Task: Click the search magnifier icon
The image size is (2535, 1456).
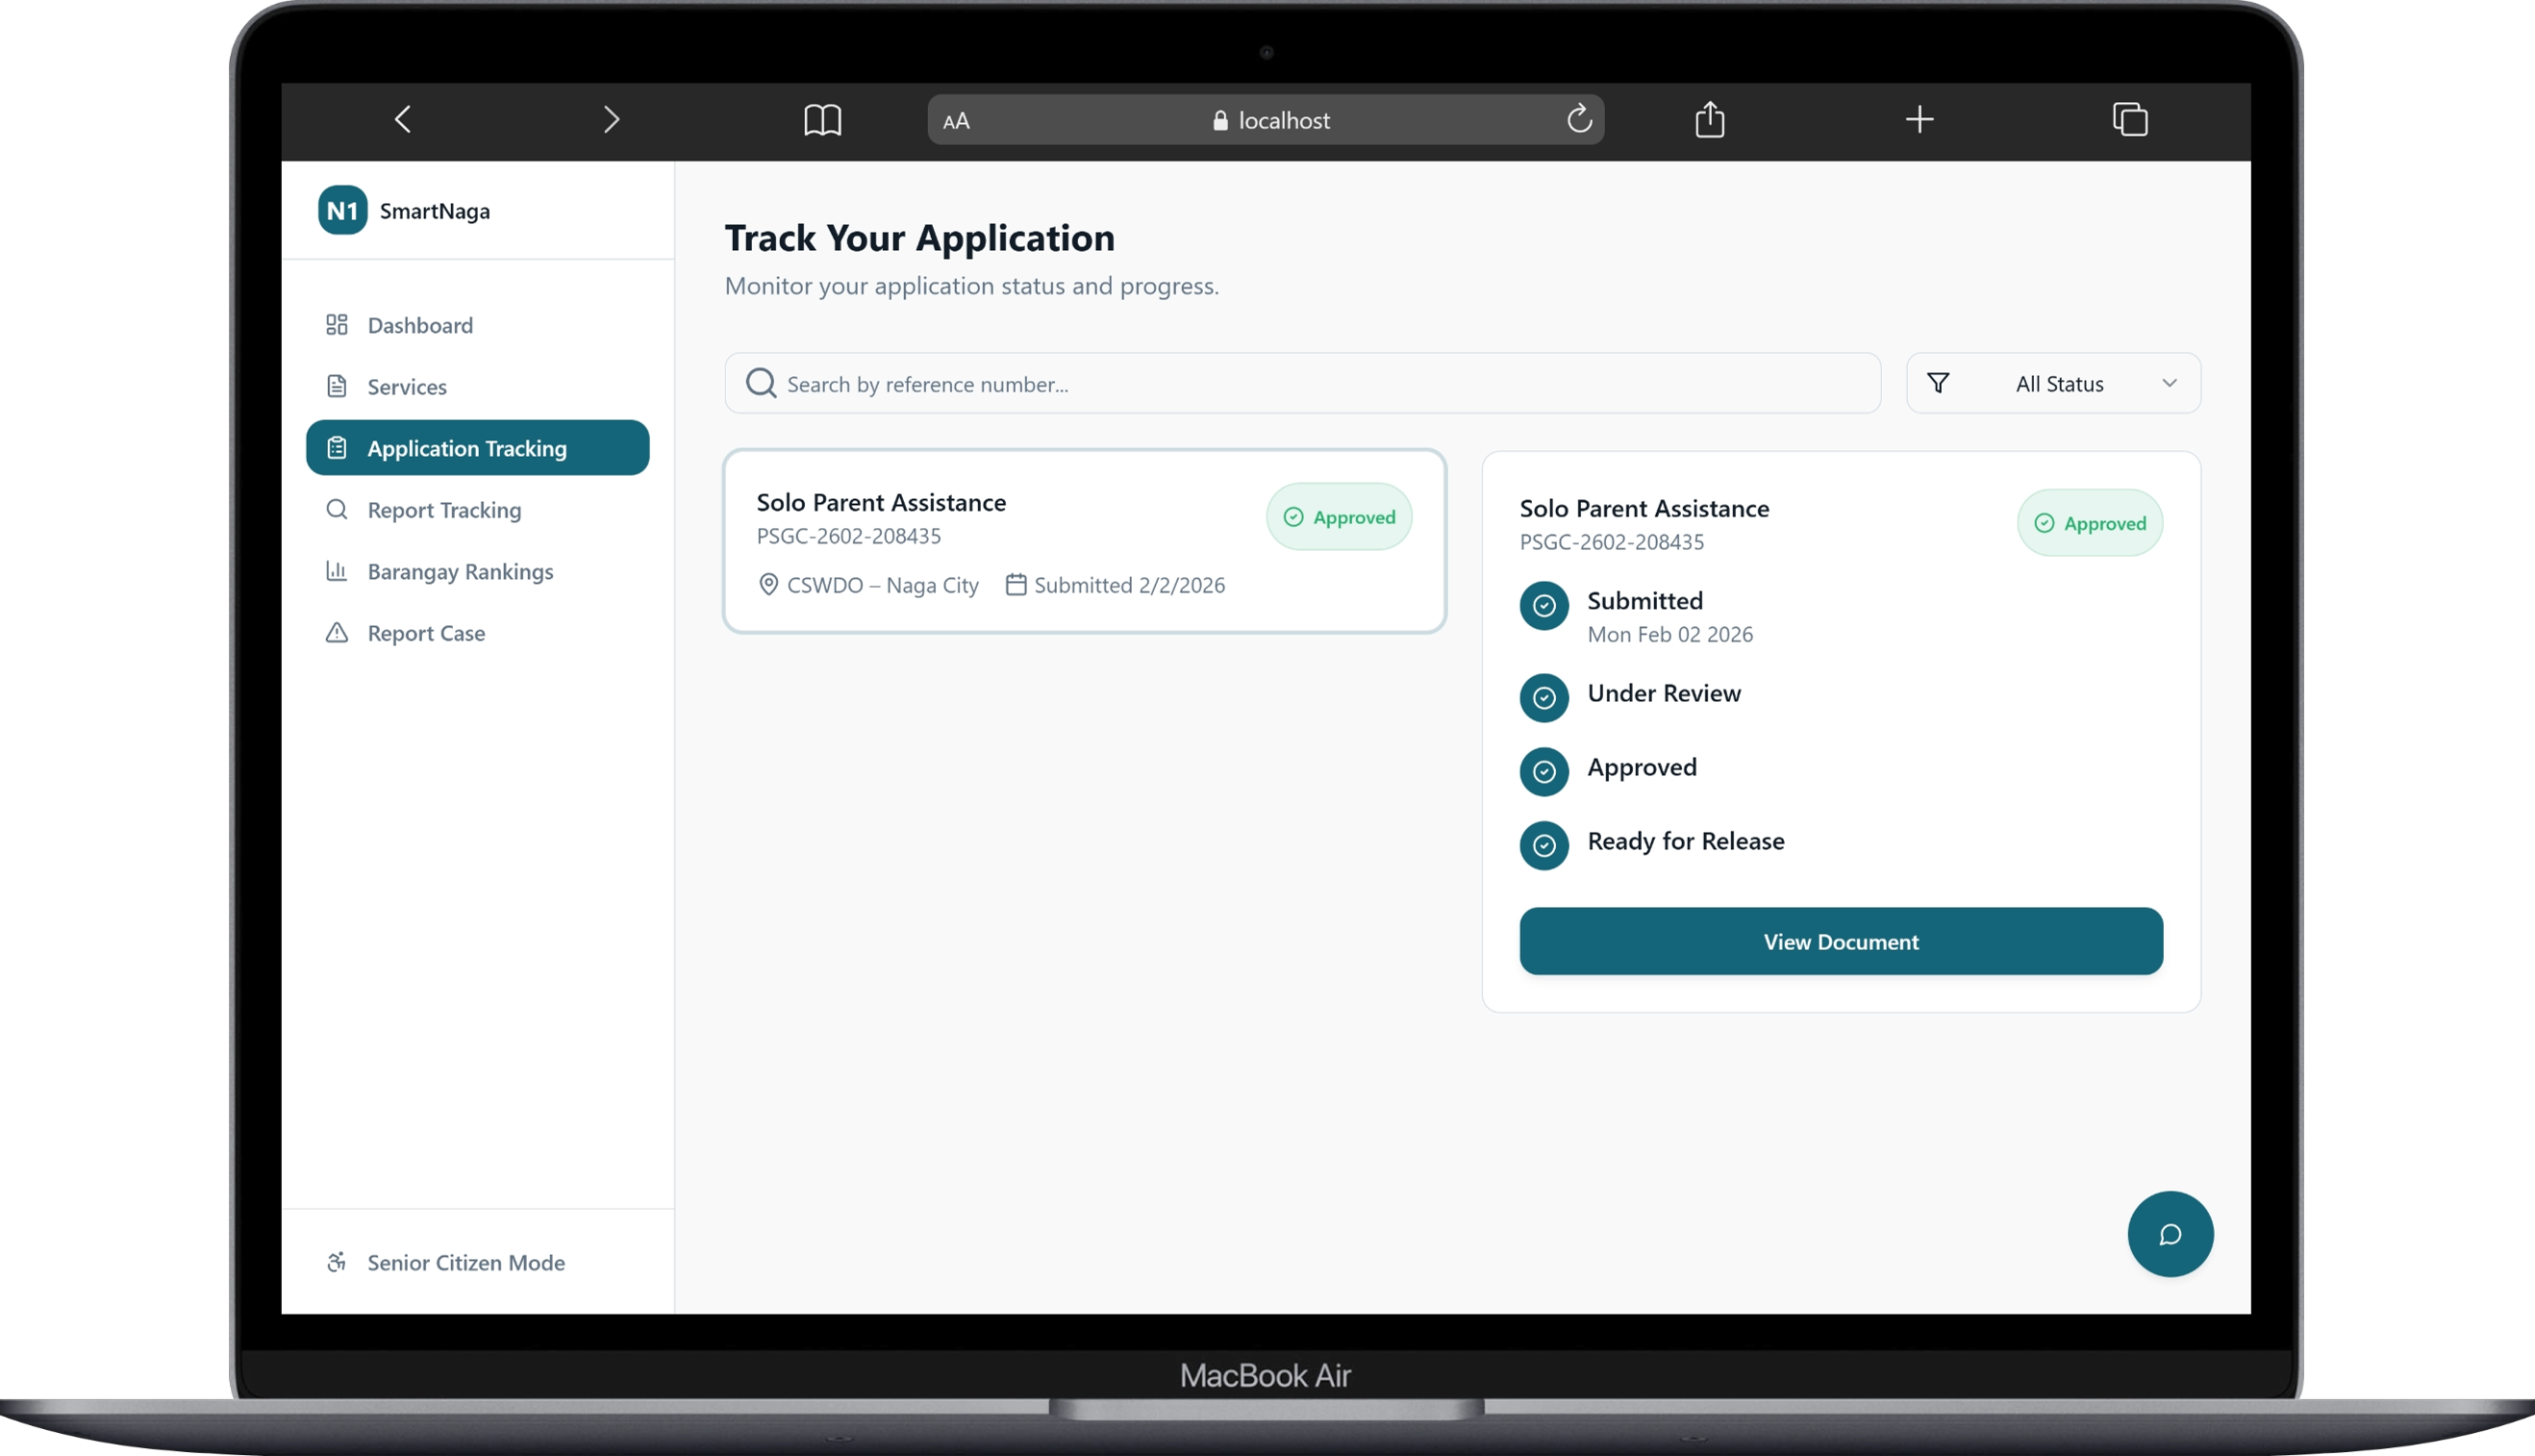Action: [x=761, y=383]
